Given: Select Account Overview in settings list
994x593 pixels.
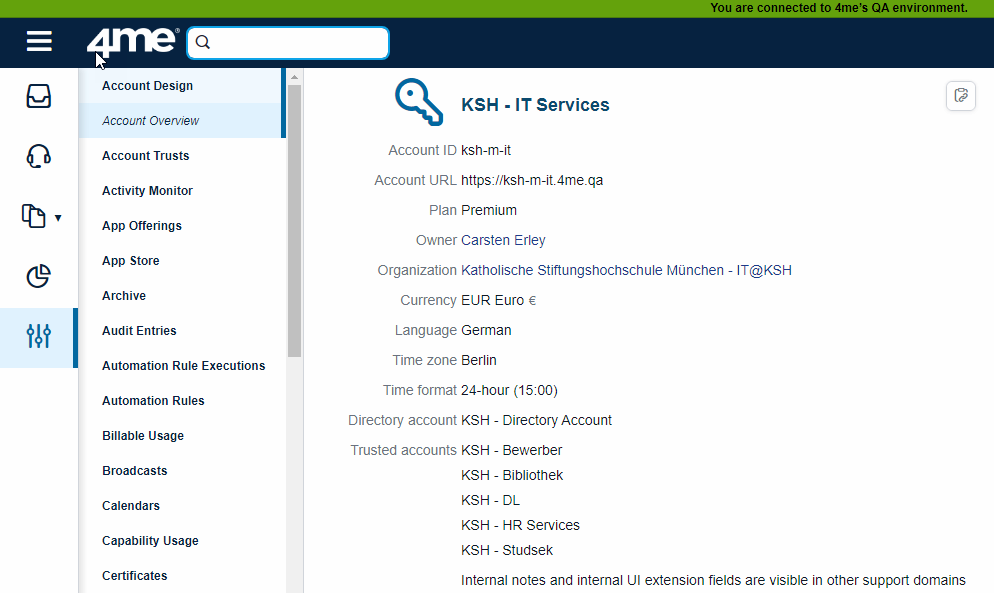Looking at the screenshot, I should tap(182, 121).
